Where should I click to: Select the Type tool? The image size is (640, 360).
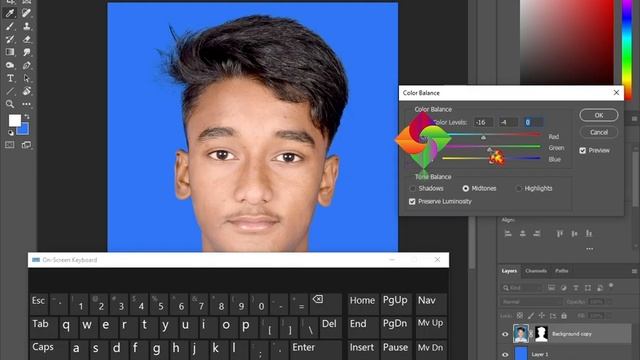pyautogui.click(x=10, y=78)
